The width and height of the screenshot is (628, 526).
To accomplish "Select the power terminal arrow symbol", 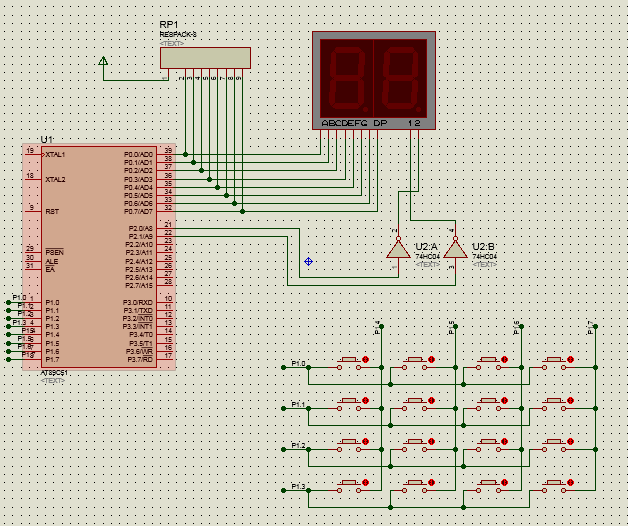I will click(x=103, y=61).
